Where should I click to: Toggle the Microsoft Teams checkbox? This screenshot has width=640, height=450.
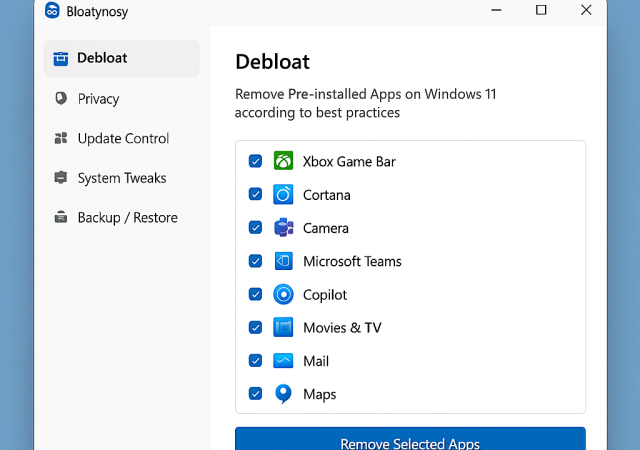[x=255, y=261]
